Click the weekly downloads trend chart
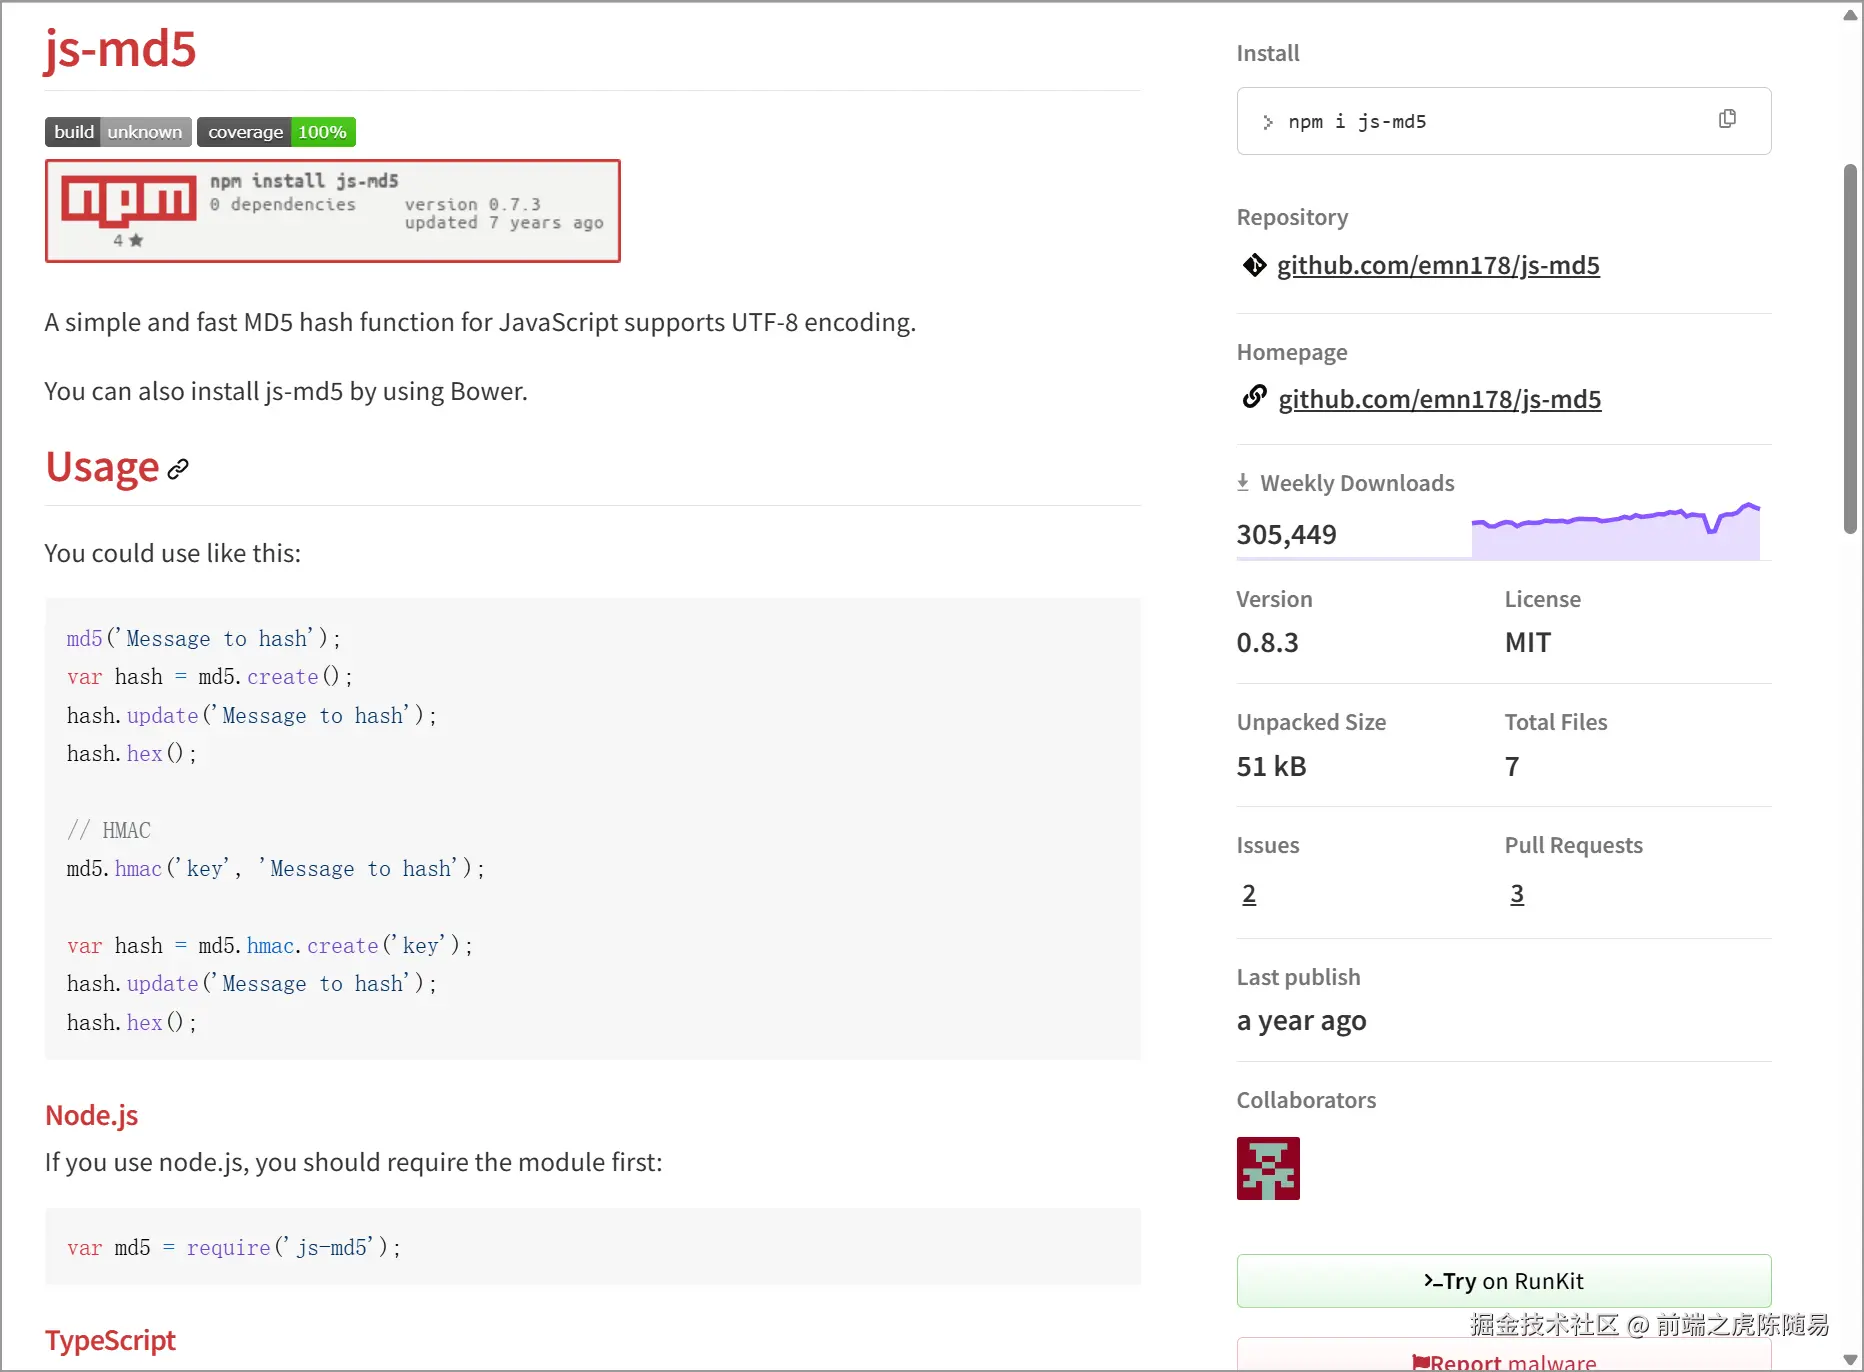Viewport: 1864px width, 1372px height. 1616,528
